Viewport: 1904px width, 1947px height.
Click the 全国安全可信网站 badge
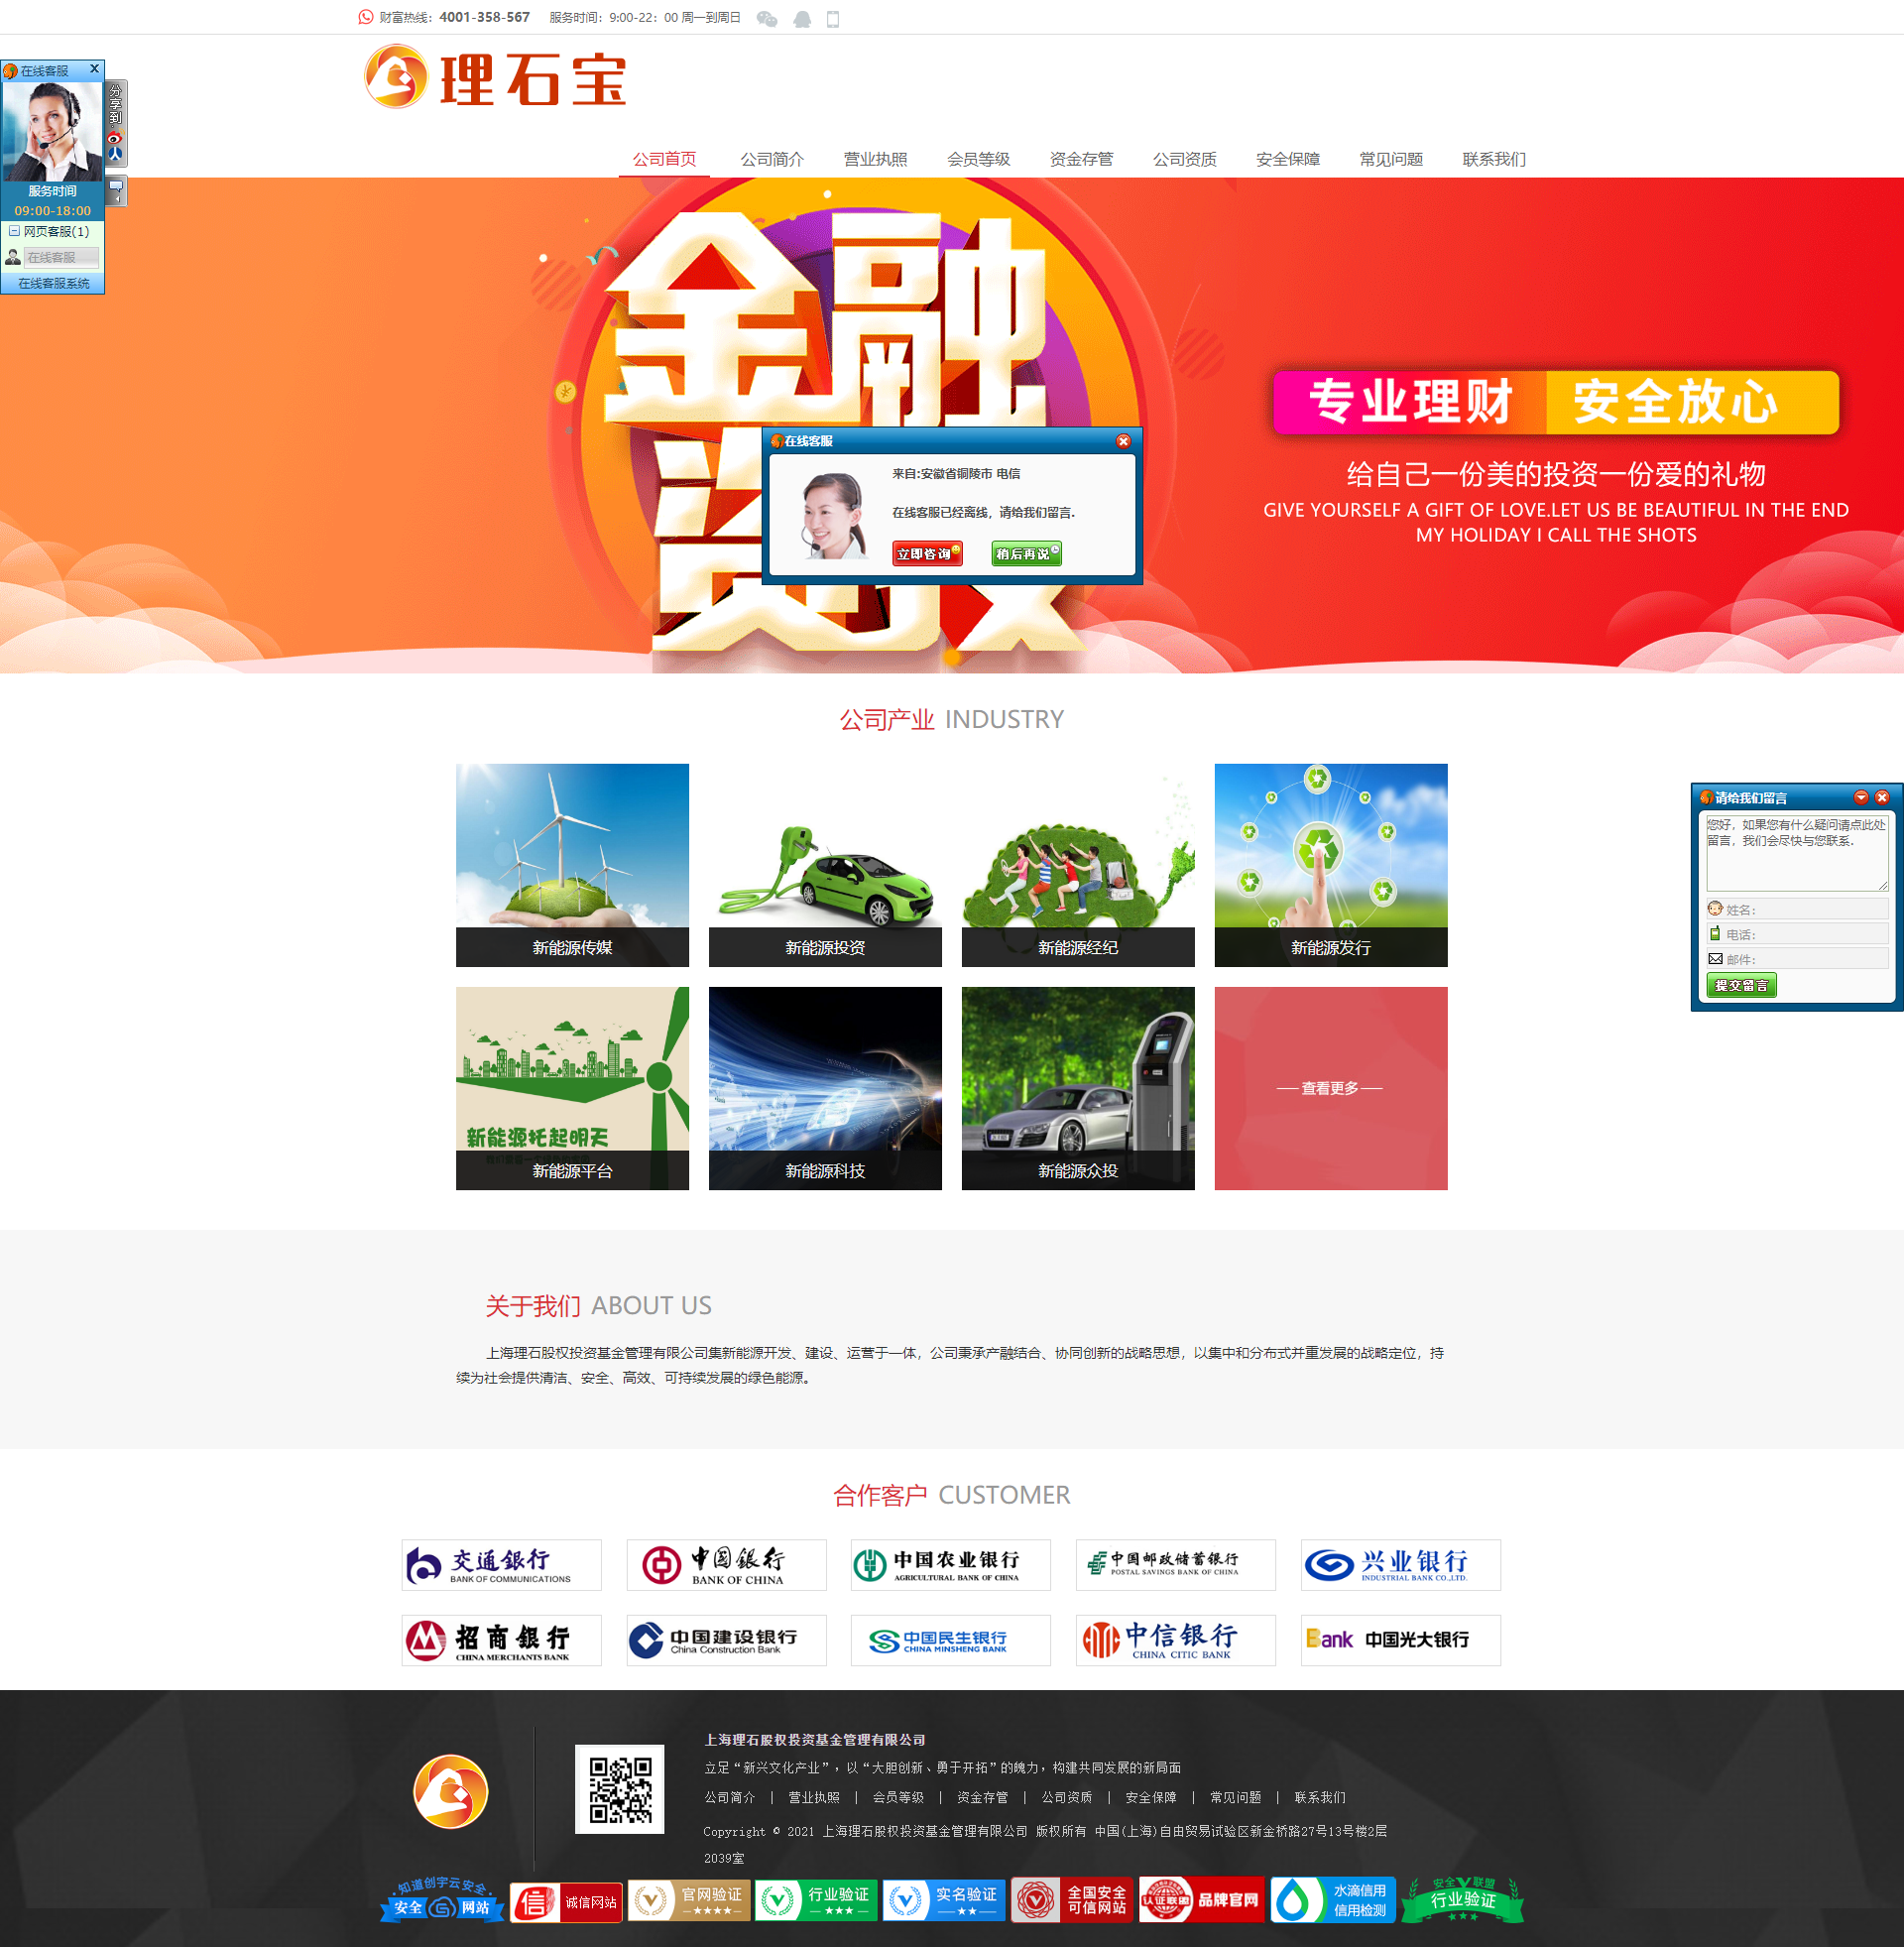[x=1072, y=1900]
